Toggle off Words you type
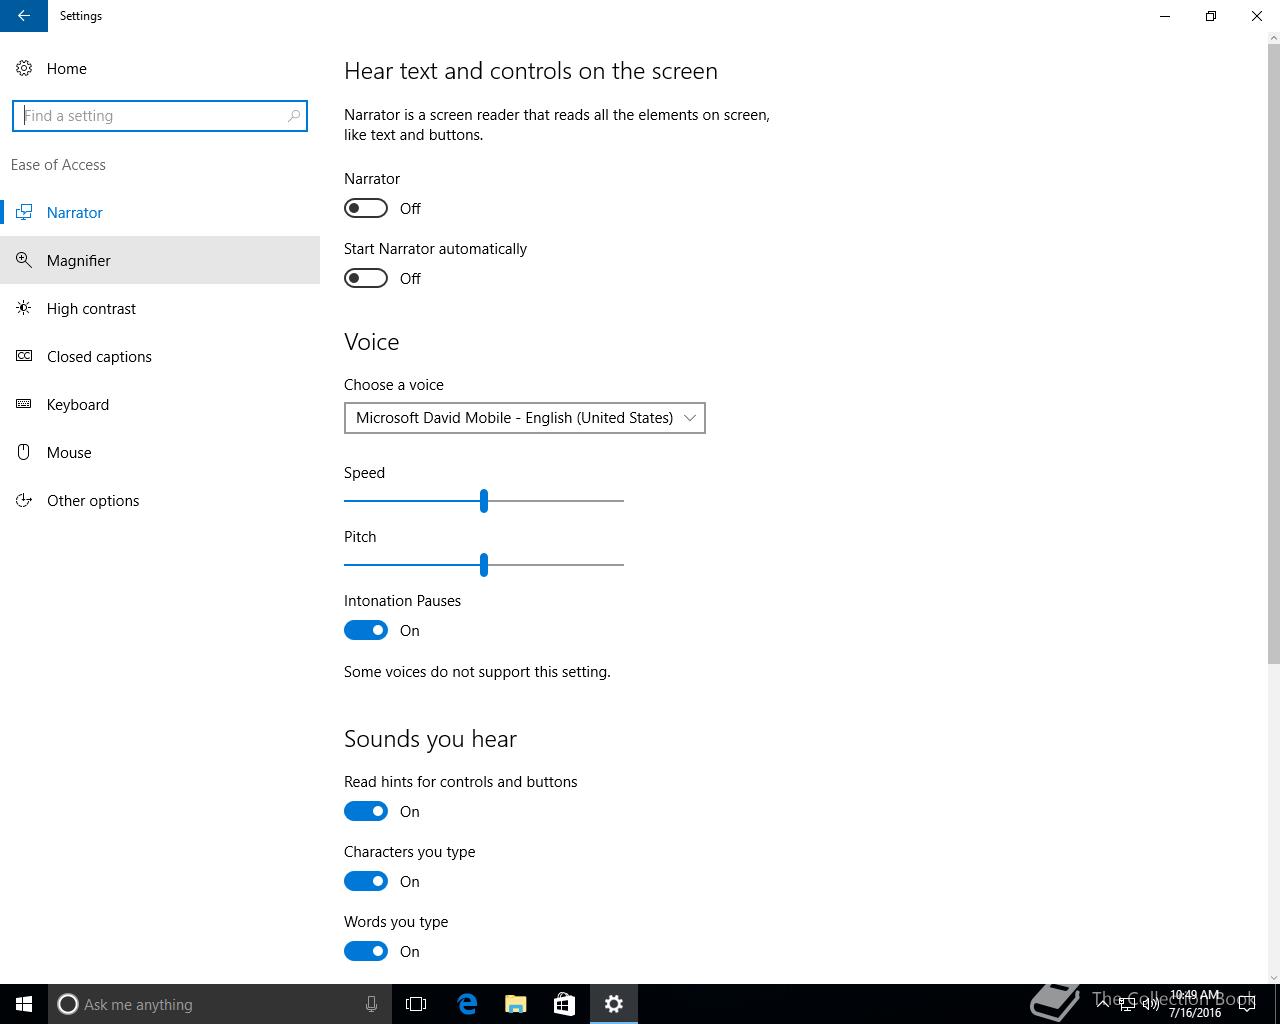Screen dimensions: 1280x1024 click(366, 951)
